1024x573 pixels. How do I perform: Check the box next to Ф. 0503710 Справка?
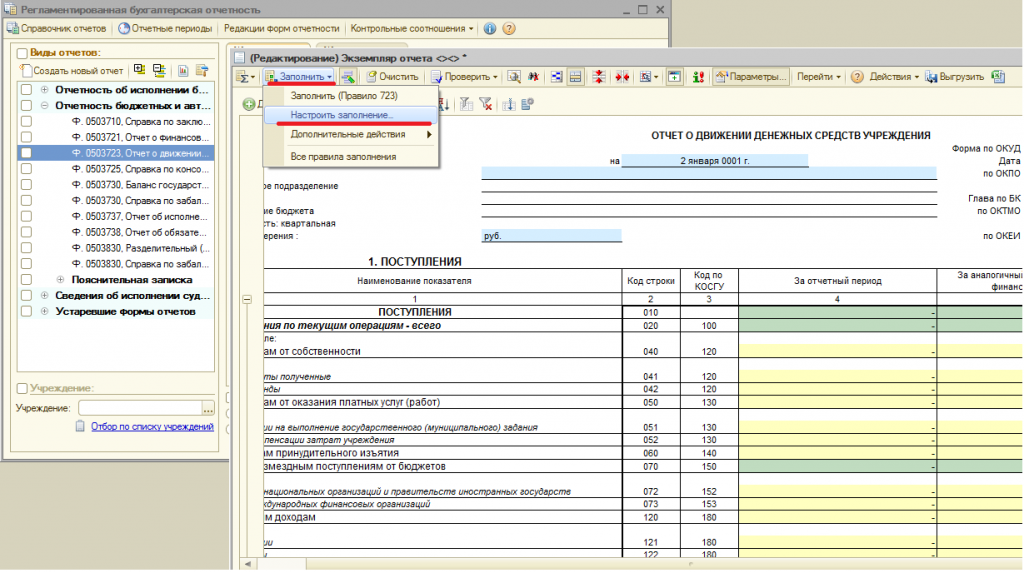click(x=26, y=122)
